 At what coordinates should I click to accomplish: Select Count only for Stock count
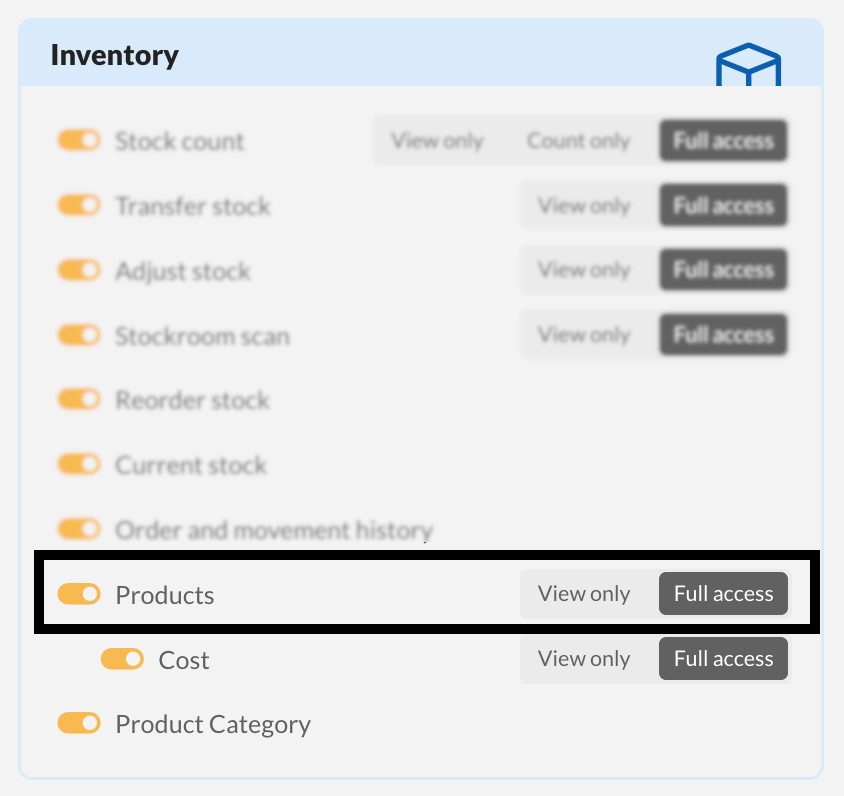578,141
